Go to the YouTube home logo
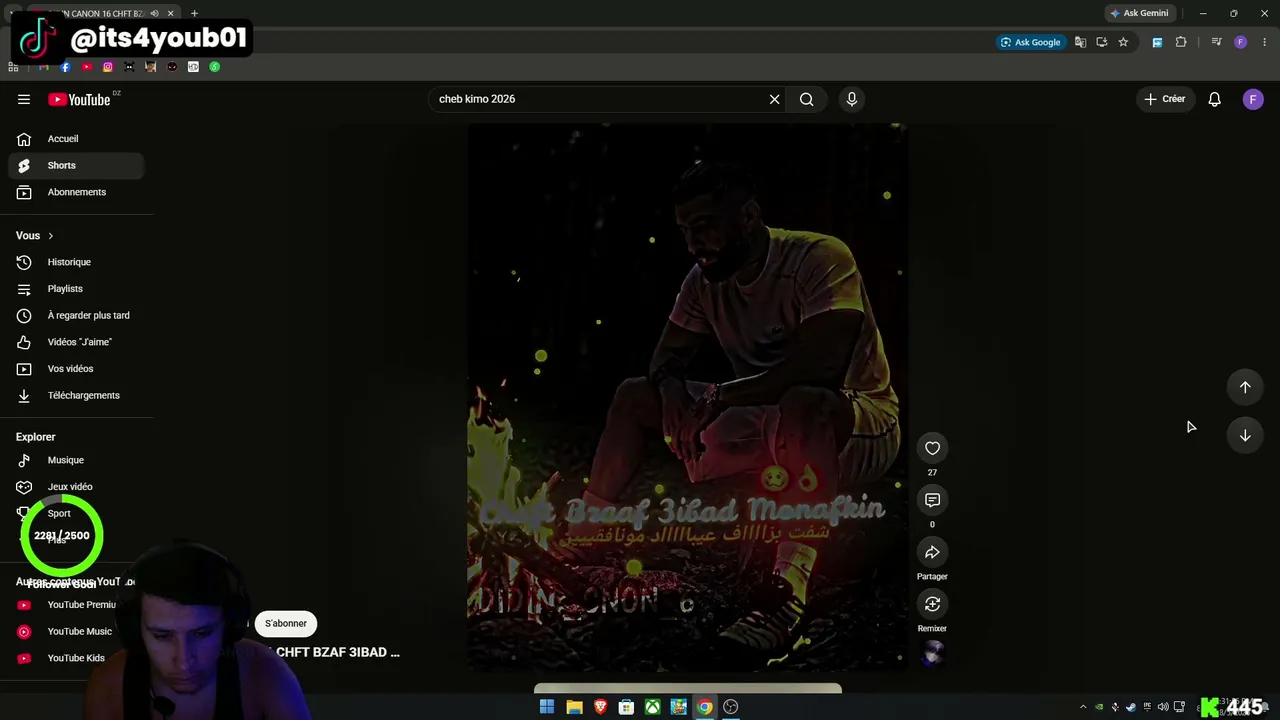Image resolution: width=1280 pixels, height=720 pixels. coord(80,99)
